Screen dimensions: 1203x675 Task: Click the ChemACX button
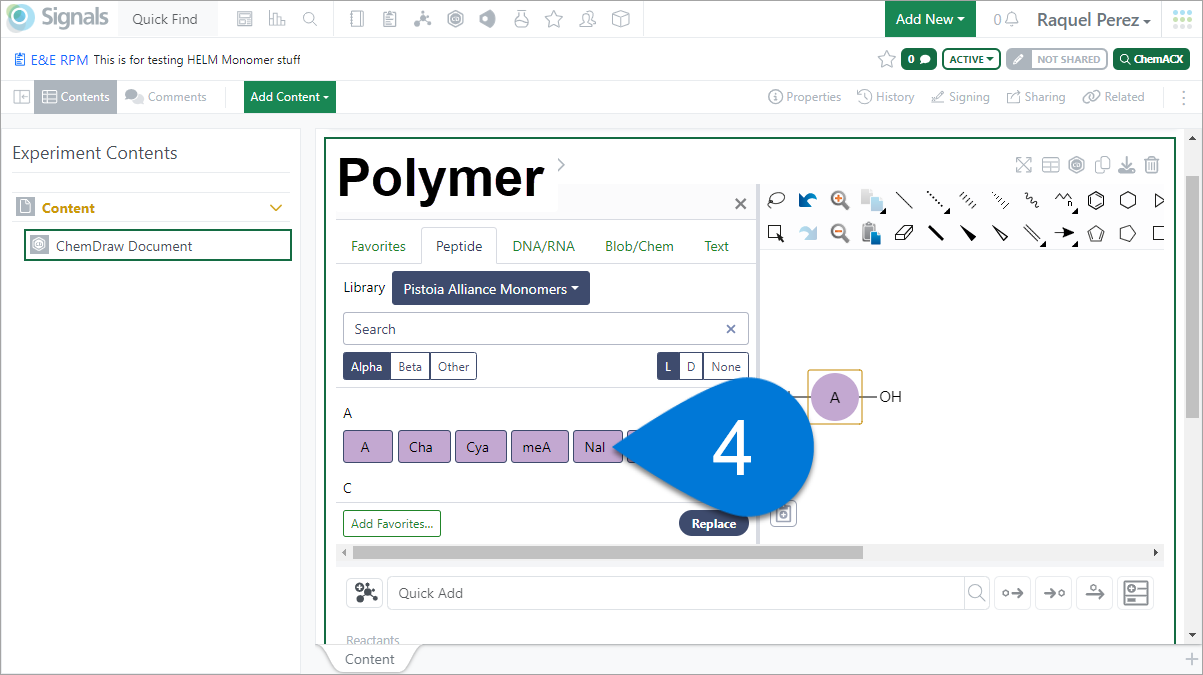[x=1152, y=59]
